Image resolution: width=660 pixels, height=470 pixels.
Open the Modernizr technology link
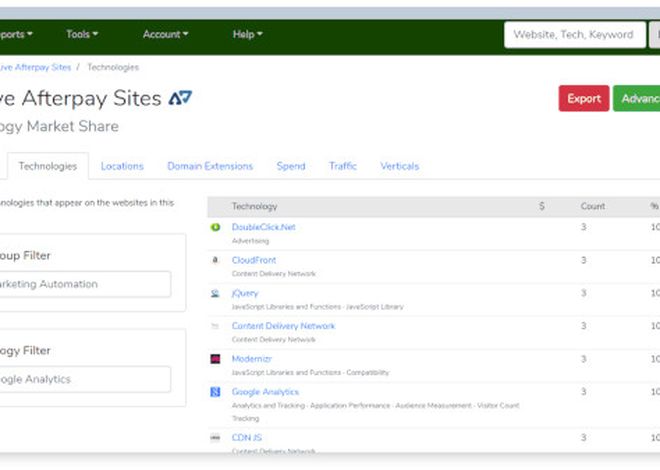point(252,359)
